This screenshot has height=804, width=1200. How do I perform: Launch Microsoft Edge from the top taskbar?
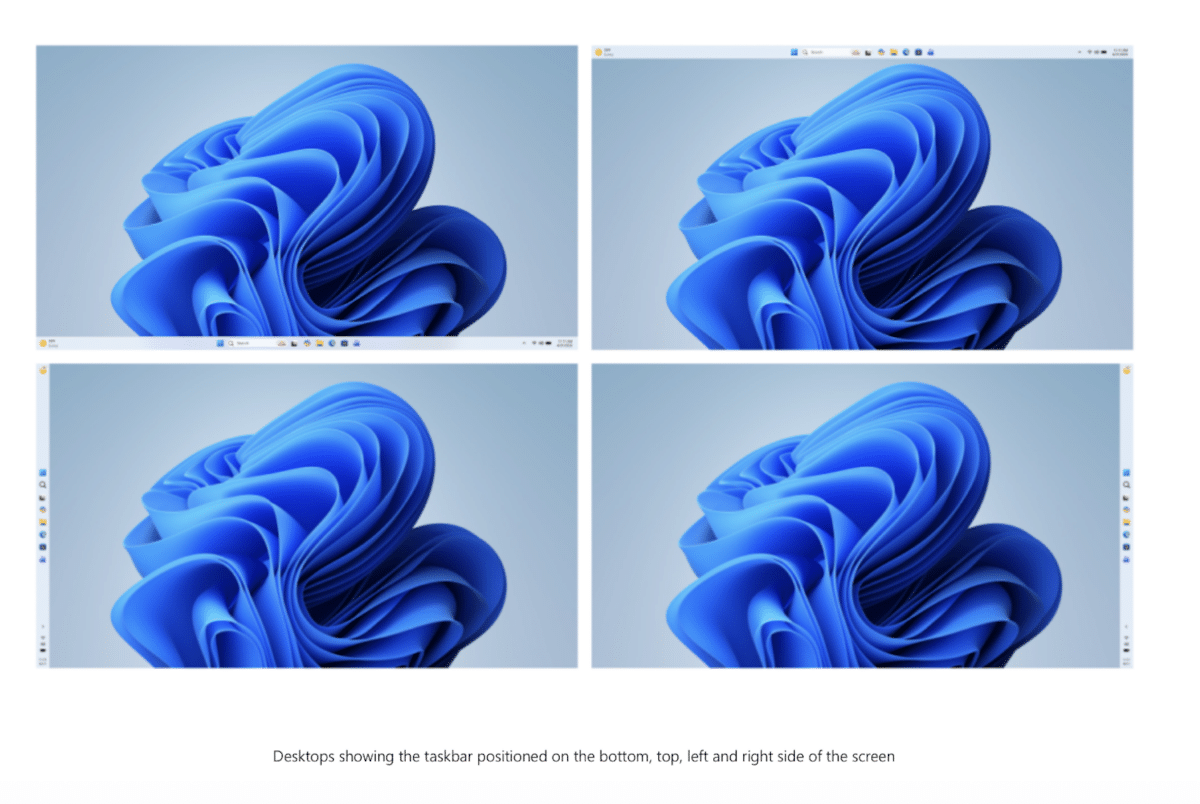point(906,51)
